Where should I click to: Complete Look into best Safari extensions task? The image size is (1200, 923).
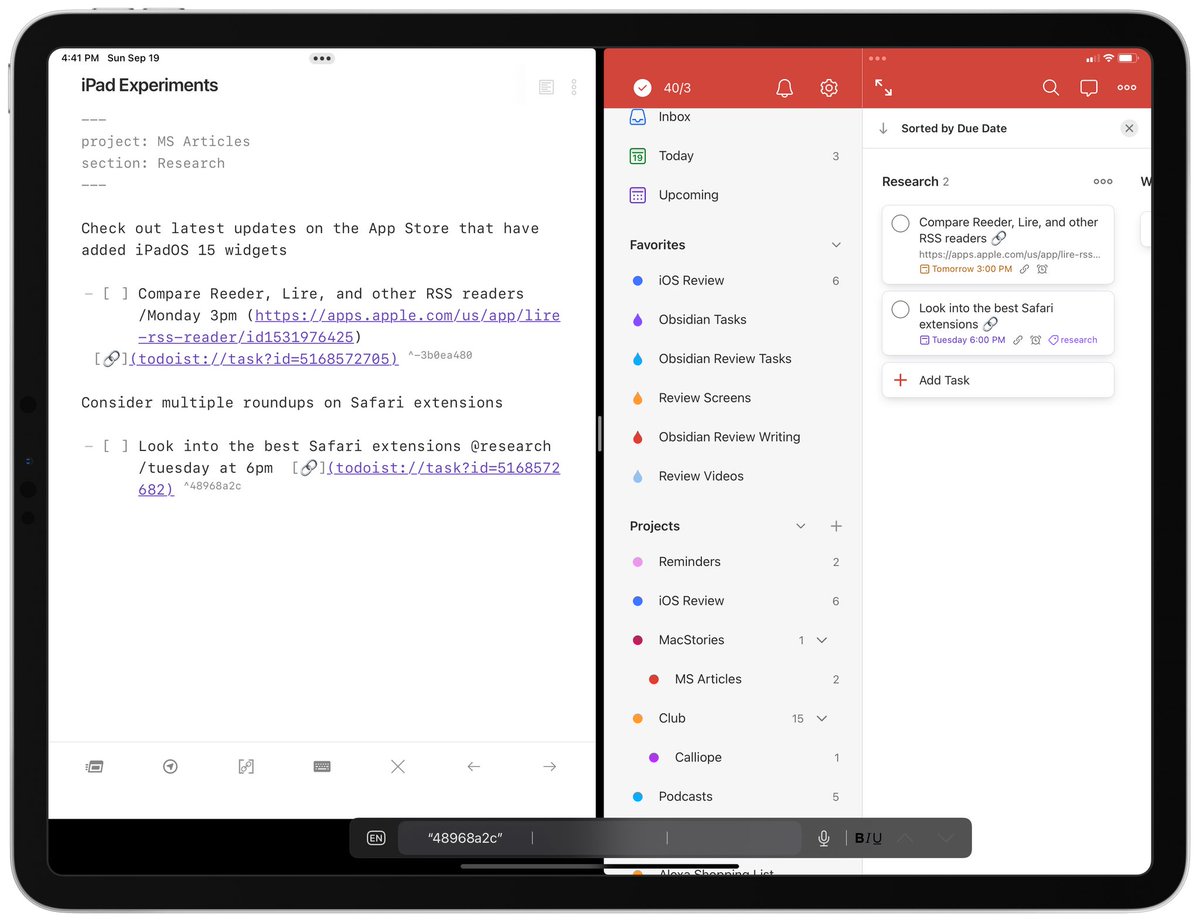tap(900, 309)
